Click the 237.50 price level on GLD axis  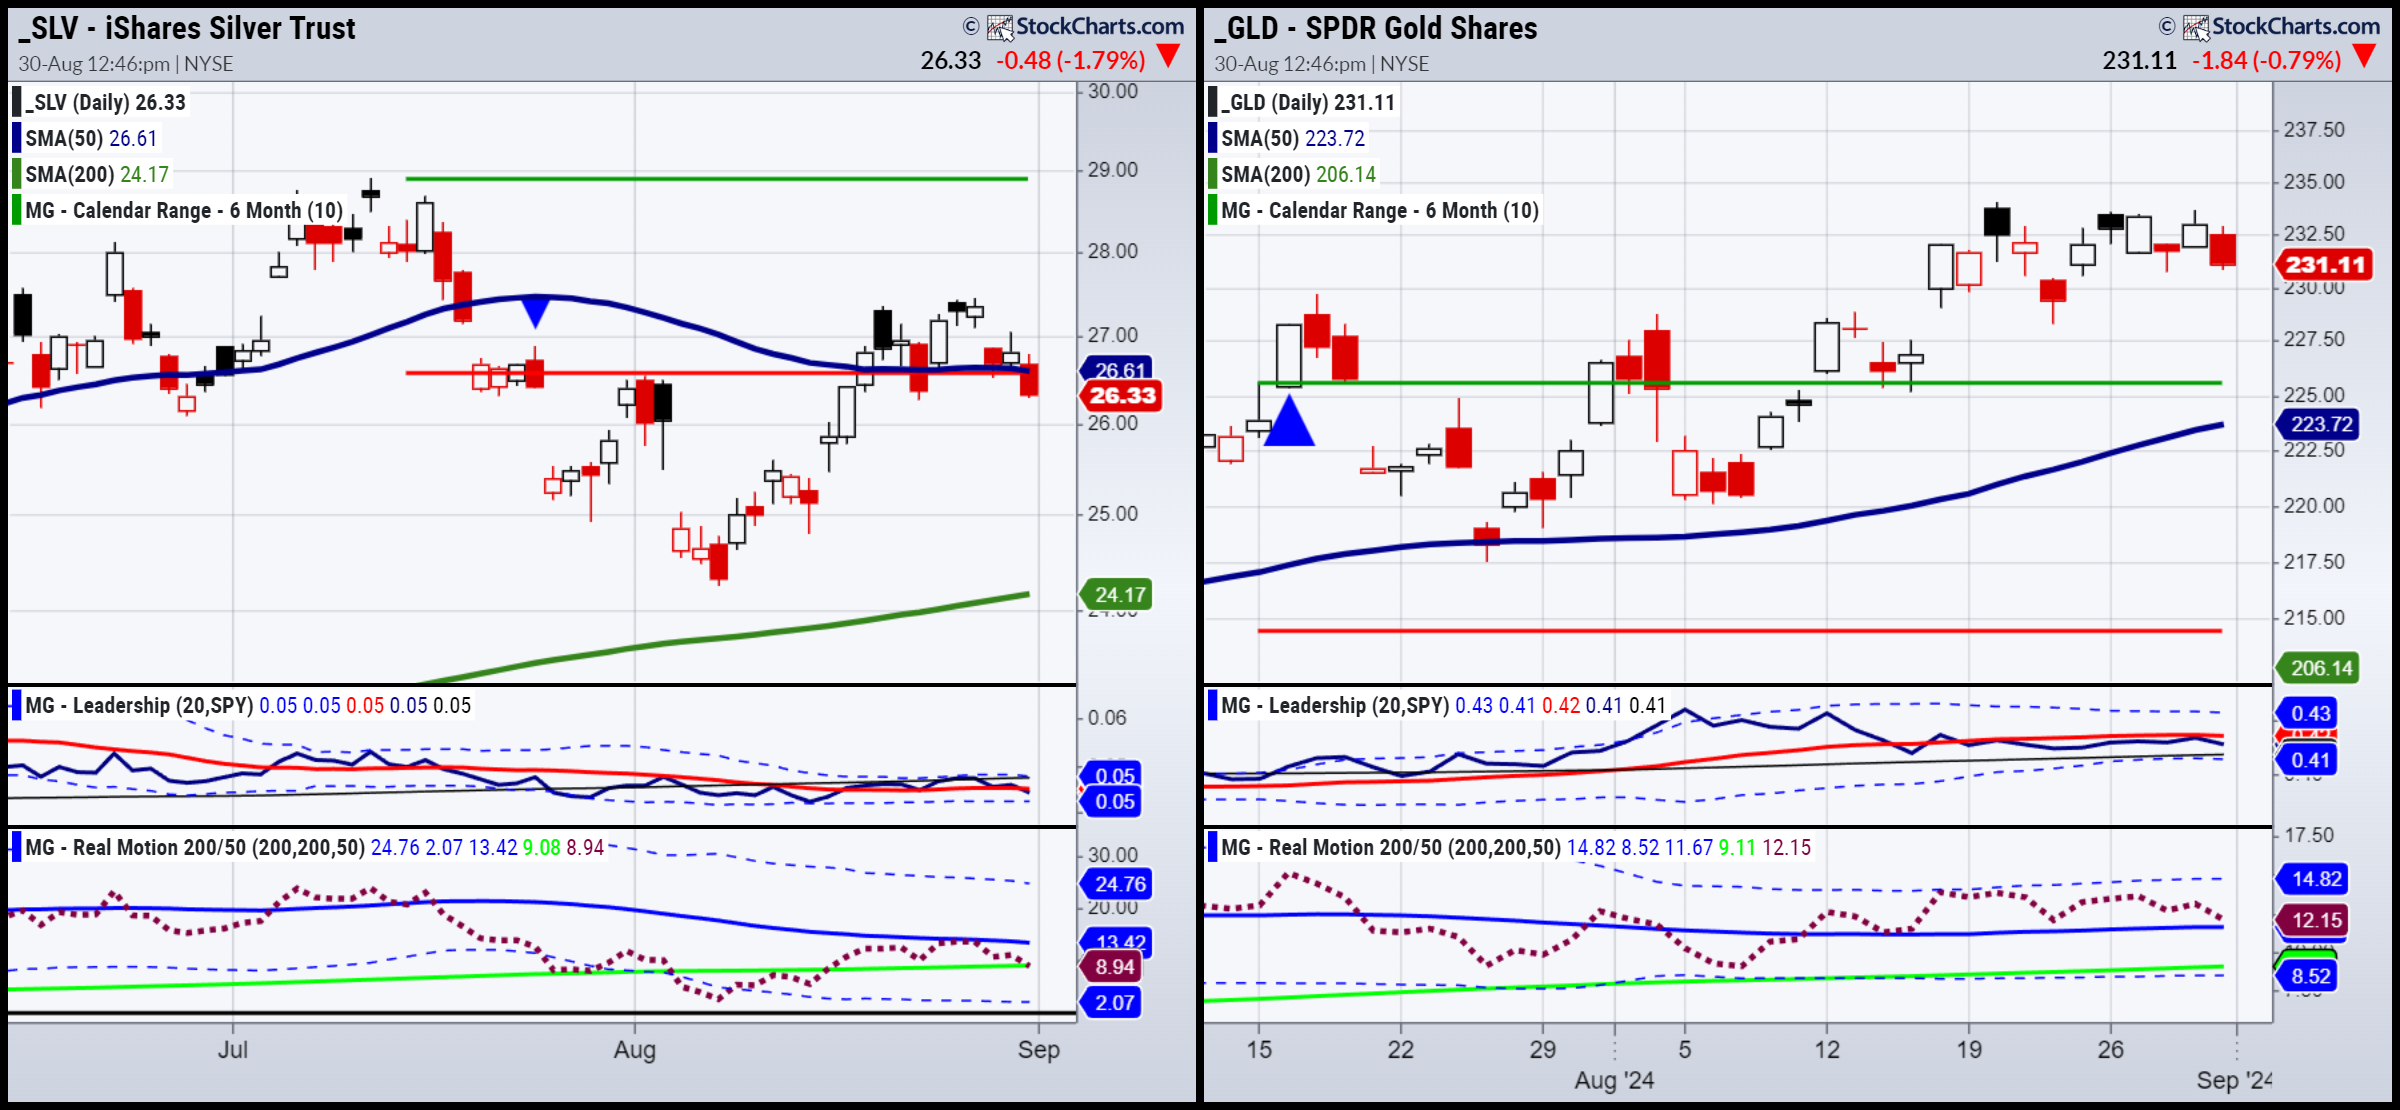point(2314,130)
